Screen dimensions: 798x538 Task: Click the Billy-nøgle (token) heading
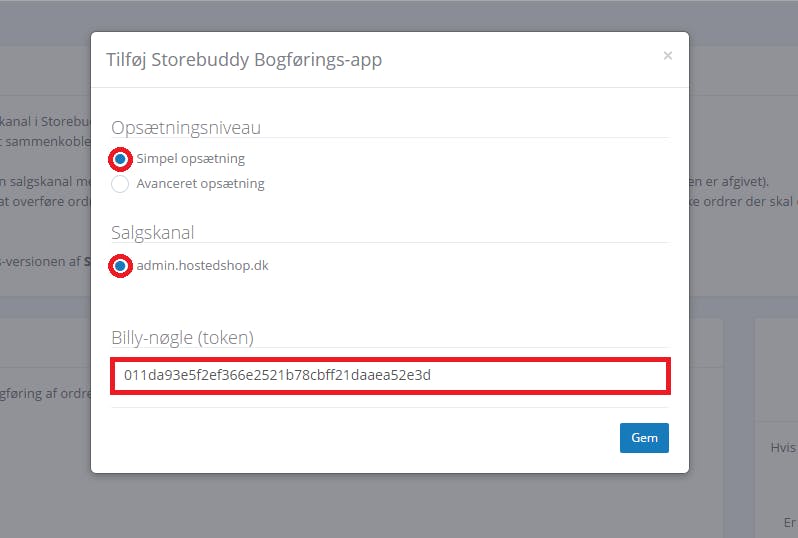(x=182, y=337)
